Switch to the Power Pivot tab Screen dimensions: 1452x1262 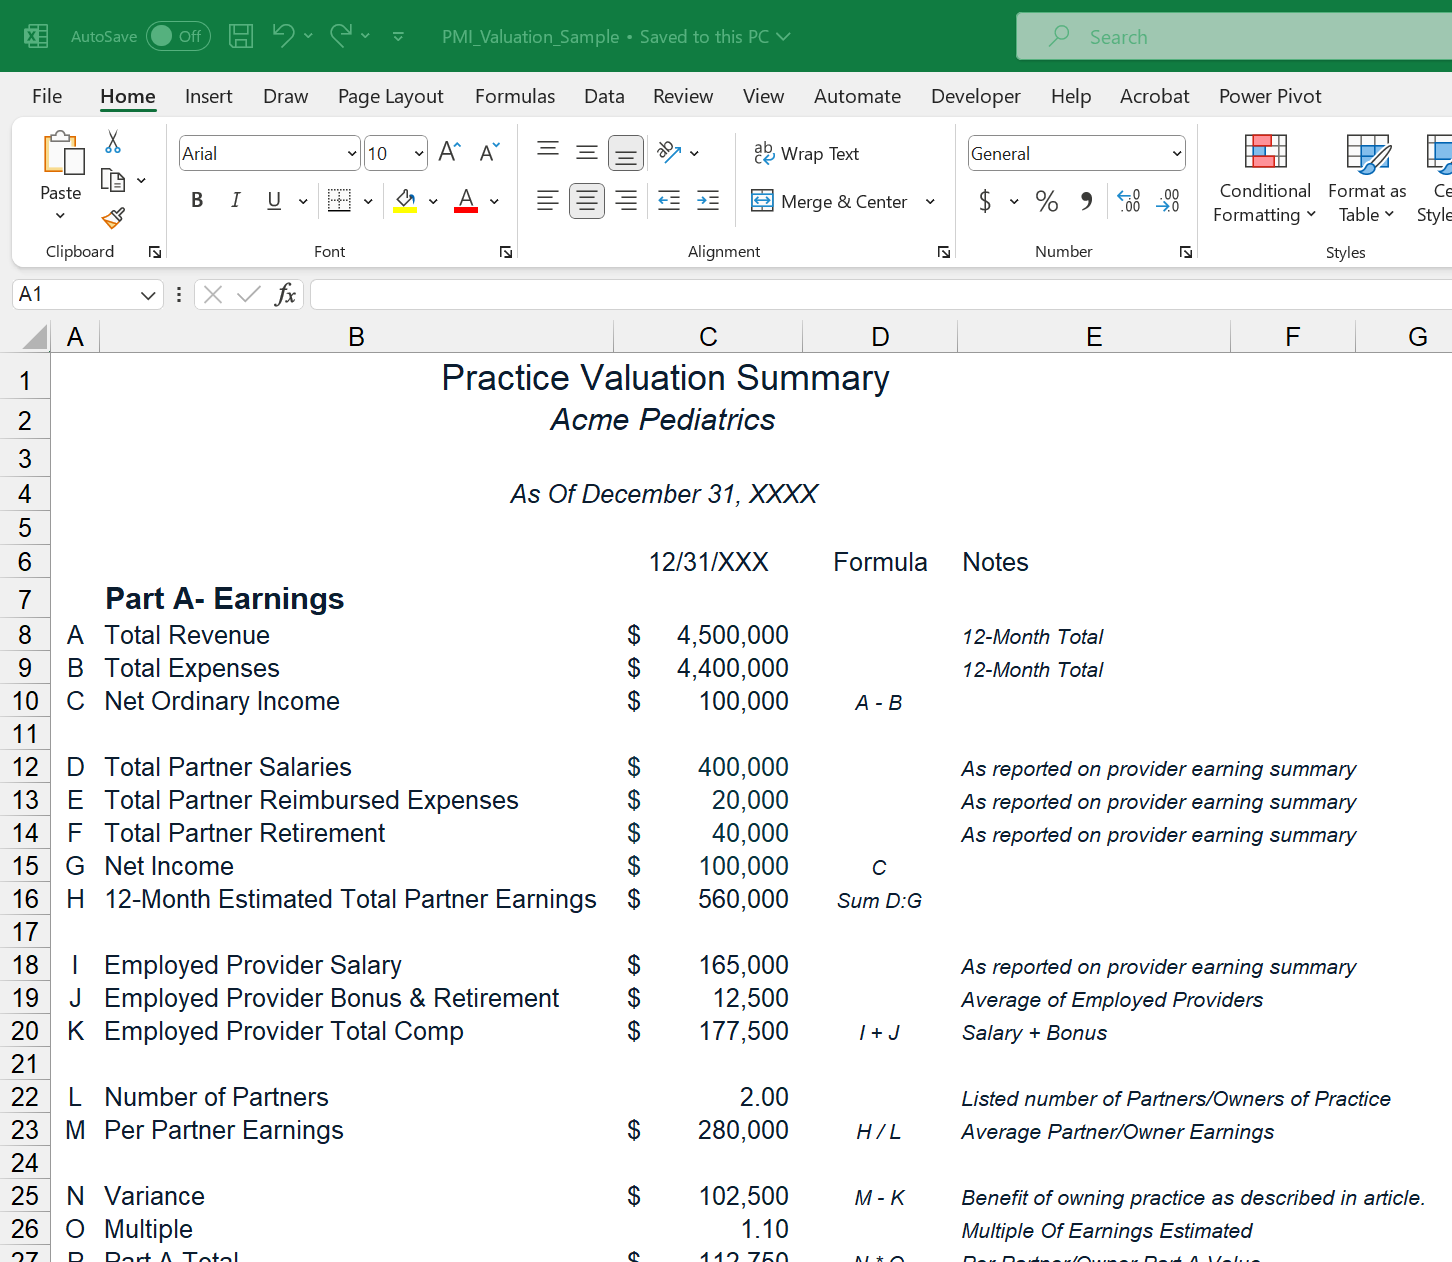(1270, 96)
